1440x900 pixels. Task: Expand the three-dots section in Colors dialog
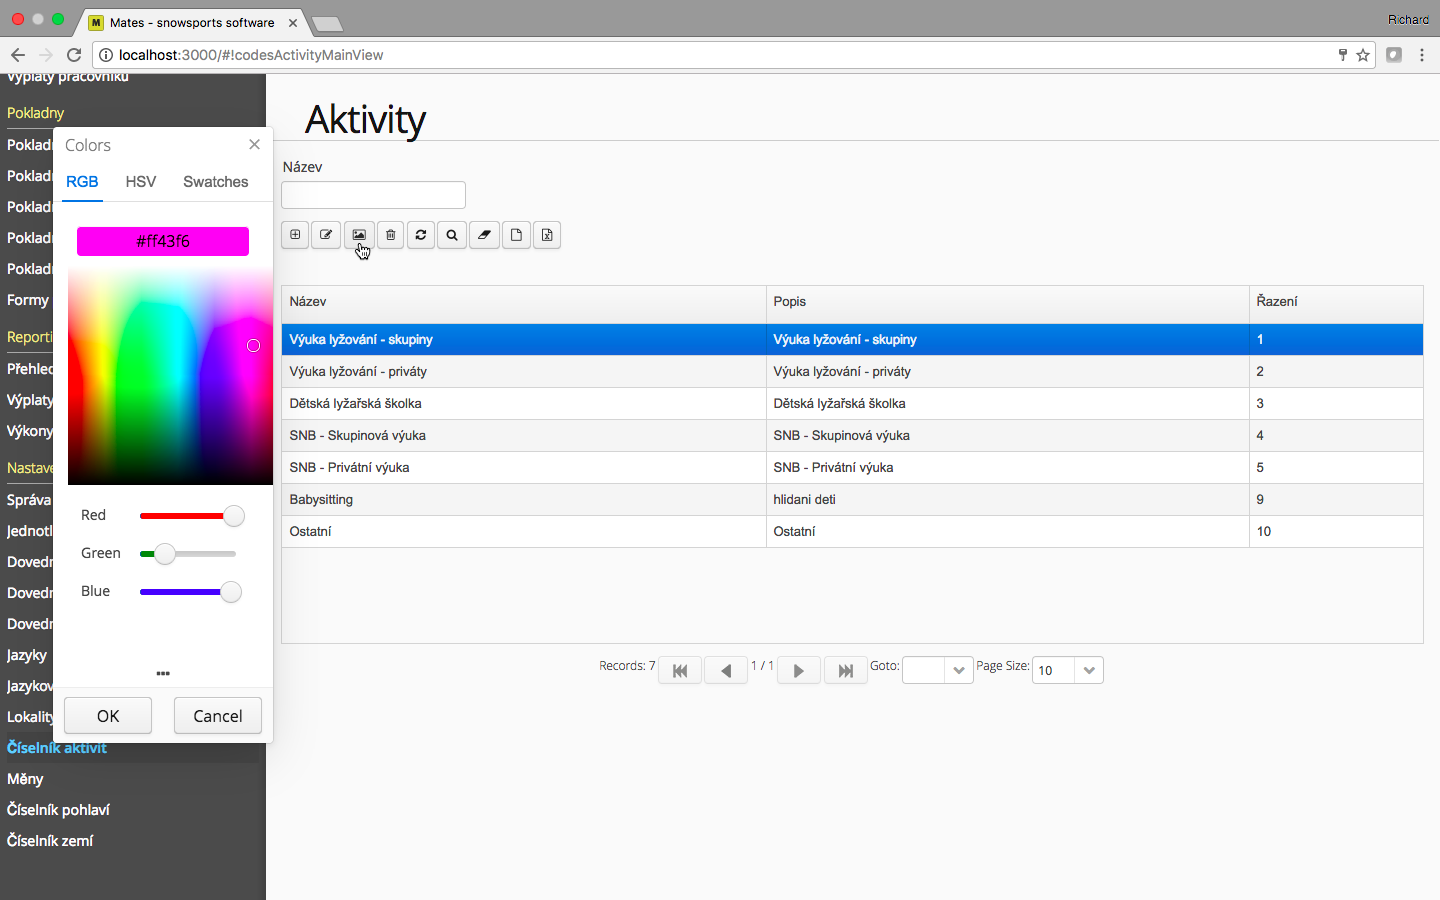pyautogui.click(x=163, y=673)
